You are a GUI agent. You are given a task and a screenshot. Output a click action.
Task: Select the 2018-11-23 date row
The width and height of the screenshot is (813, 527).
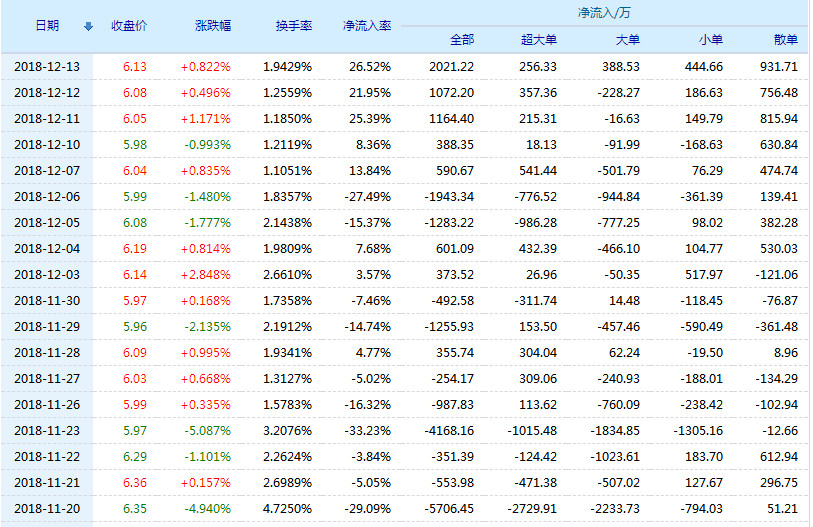click(x=47, y=431)
